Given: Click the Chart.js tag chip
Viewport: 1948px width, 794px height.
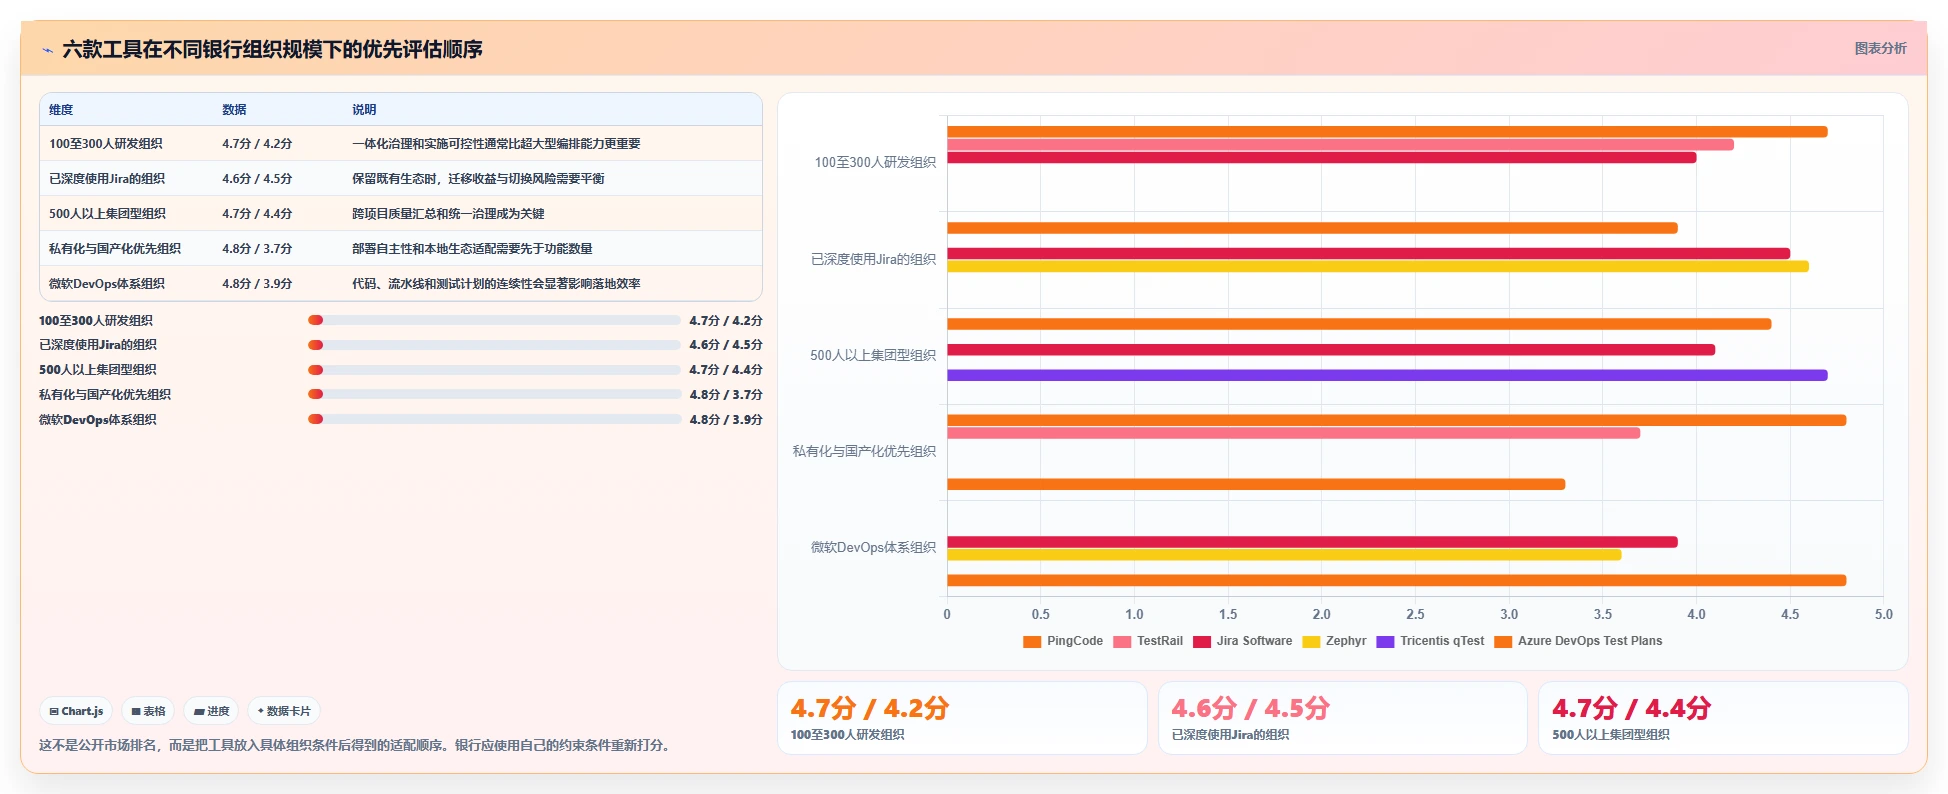Looking at the screenshot, I should pos(76,711).
